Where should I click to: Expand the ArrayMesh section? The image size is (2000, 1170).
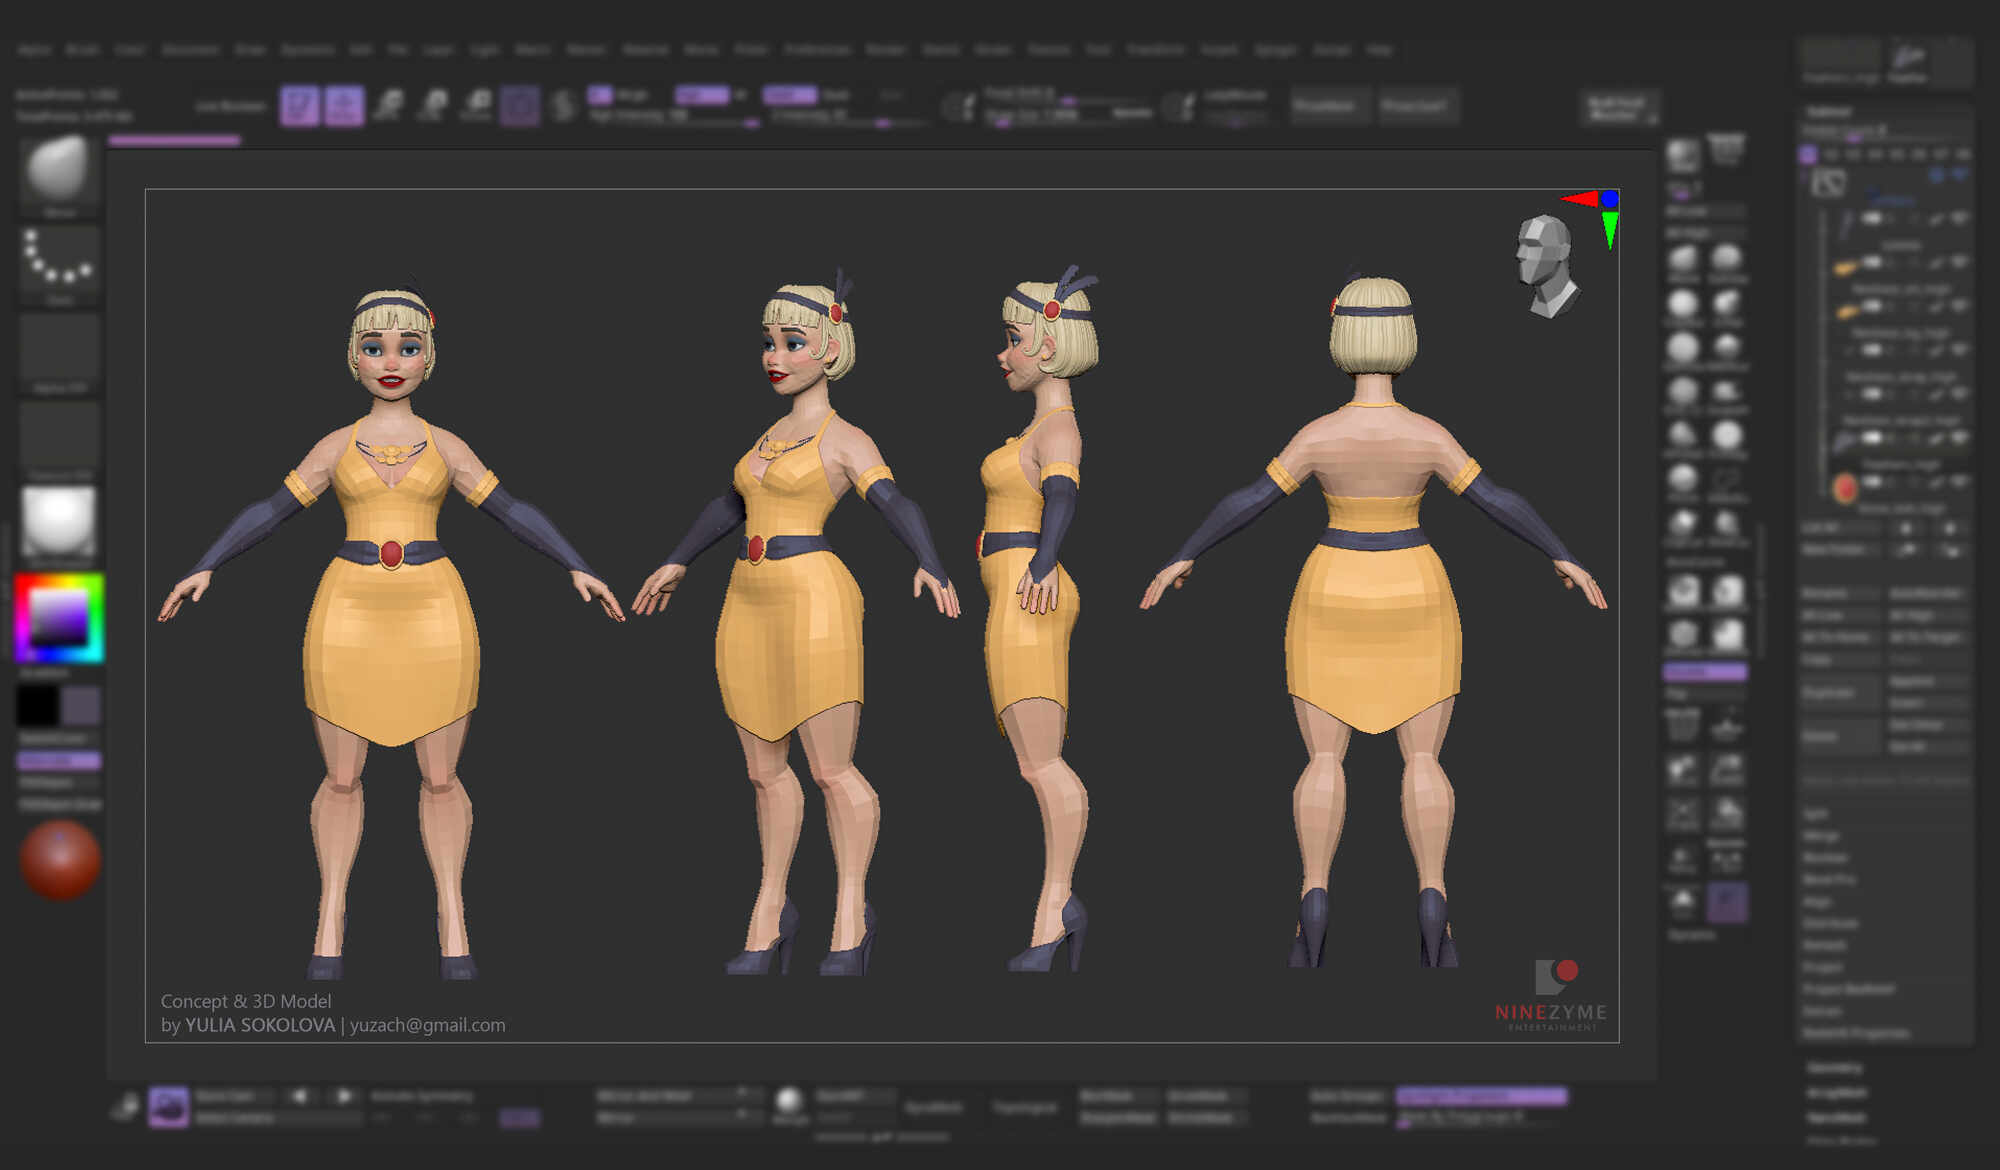click(x=1836, y=1093)
